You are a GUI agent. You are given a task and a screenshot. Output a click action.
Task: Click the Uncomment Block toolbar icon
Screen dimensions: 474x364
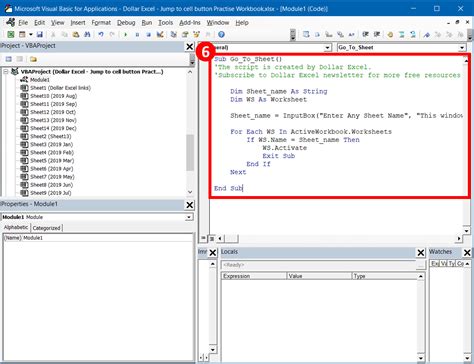tap(413, 34)
